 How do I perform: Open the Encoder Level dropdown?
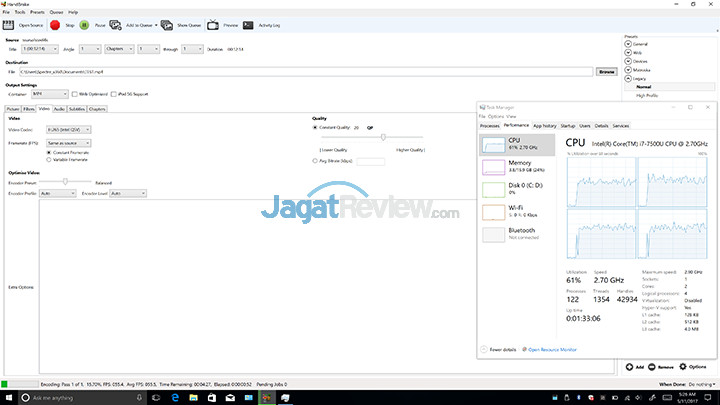(x=128, y=193)
